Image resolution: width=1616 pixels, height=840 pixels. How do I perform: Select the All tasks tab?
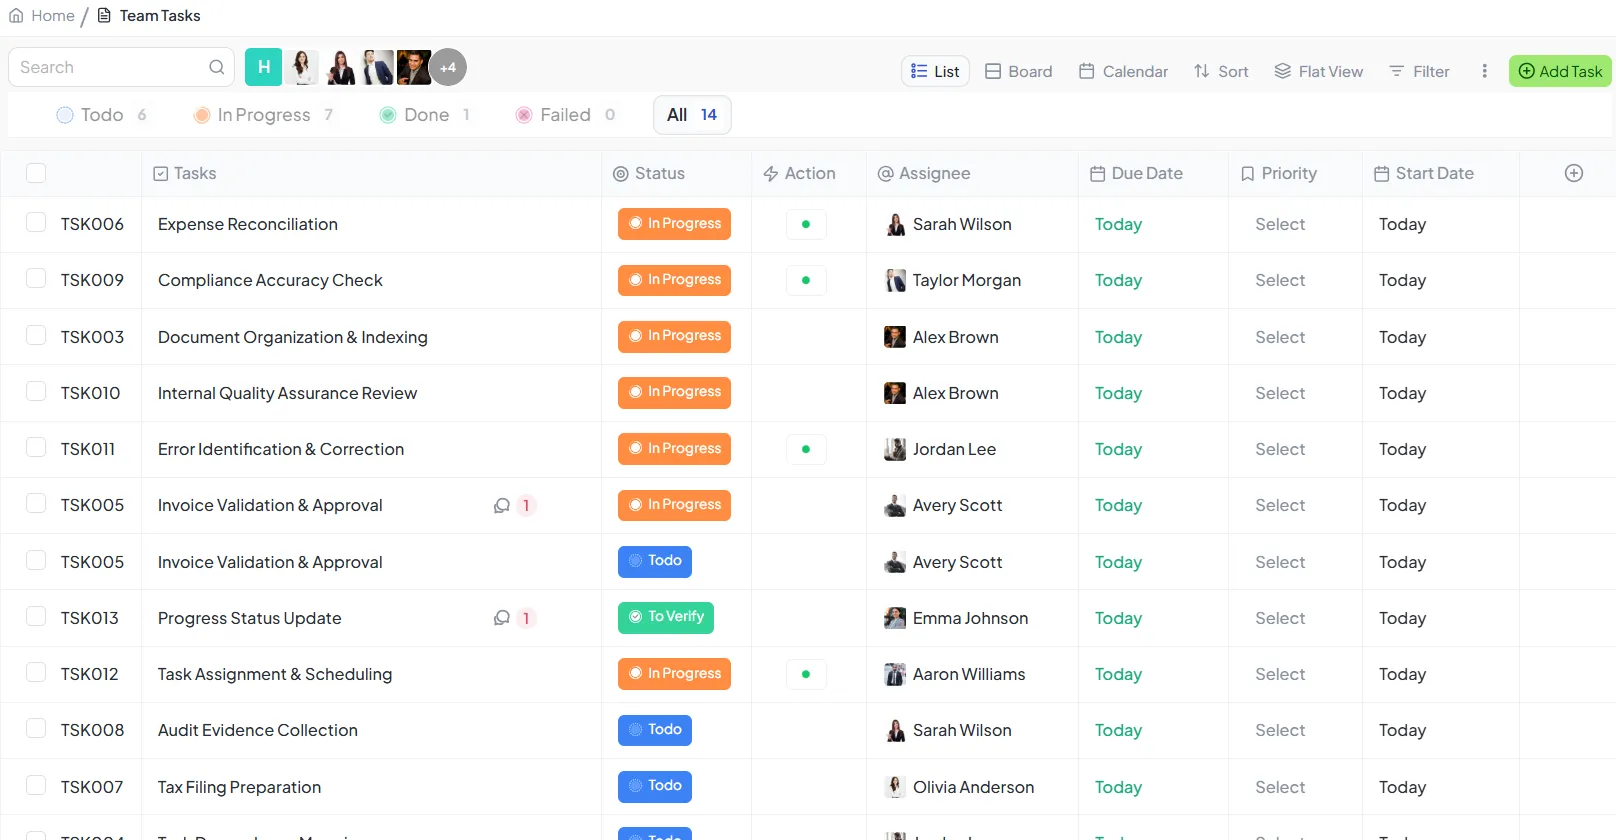pyautogui.click(x=692, y=115)
